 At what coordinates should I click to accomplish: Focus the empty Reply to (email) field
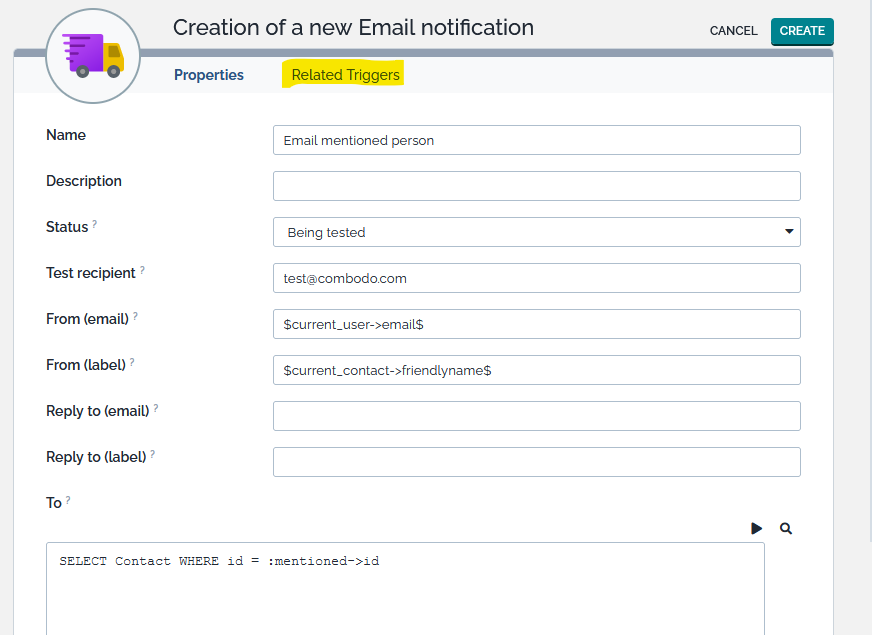tap(536, 416)
